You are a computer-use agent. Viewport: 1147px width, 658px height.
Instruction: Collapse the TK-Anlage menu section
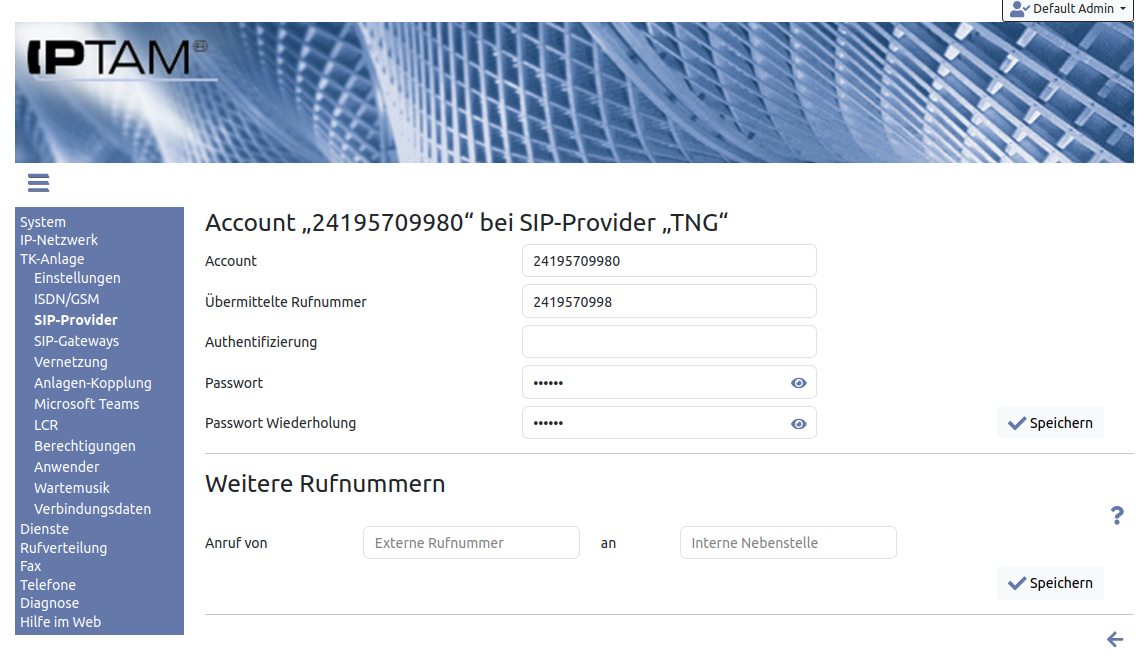tap(52, 259)
